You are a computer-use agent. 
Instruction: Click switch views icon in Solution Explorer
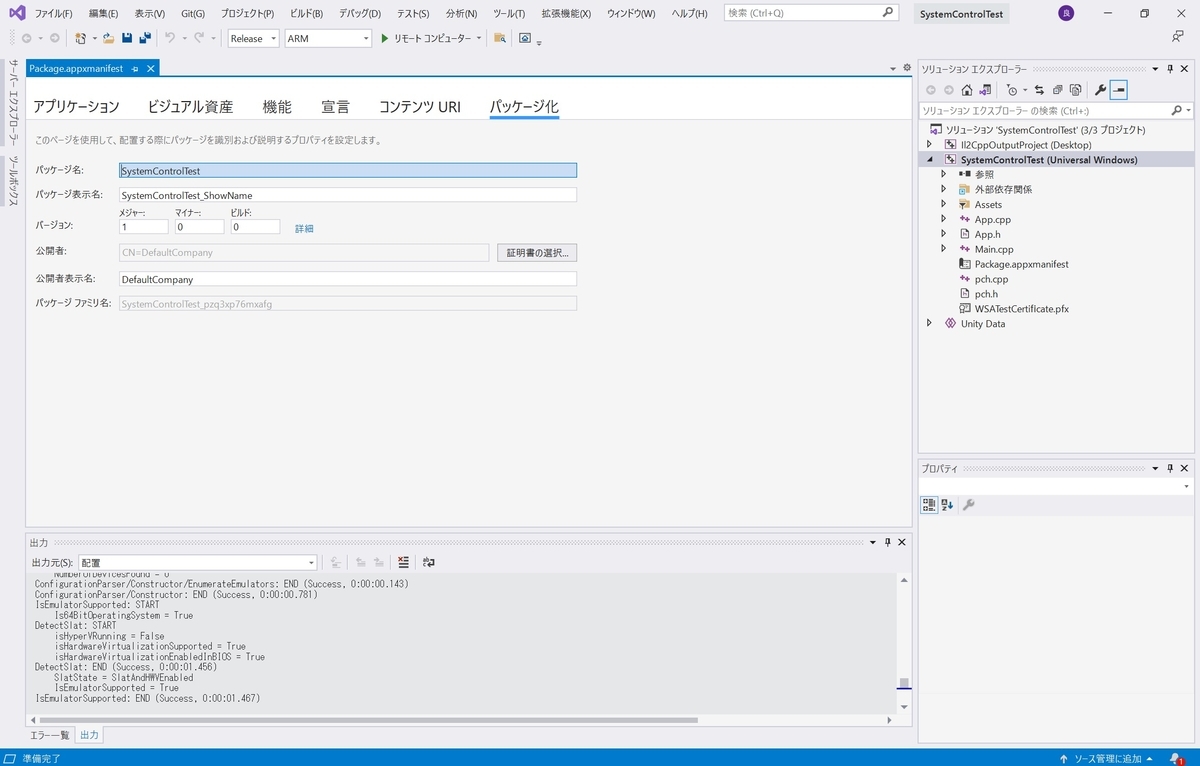click(x=985, y=90)
